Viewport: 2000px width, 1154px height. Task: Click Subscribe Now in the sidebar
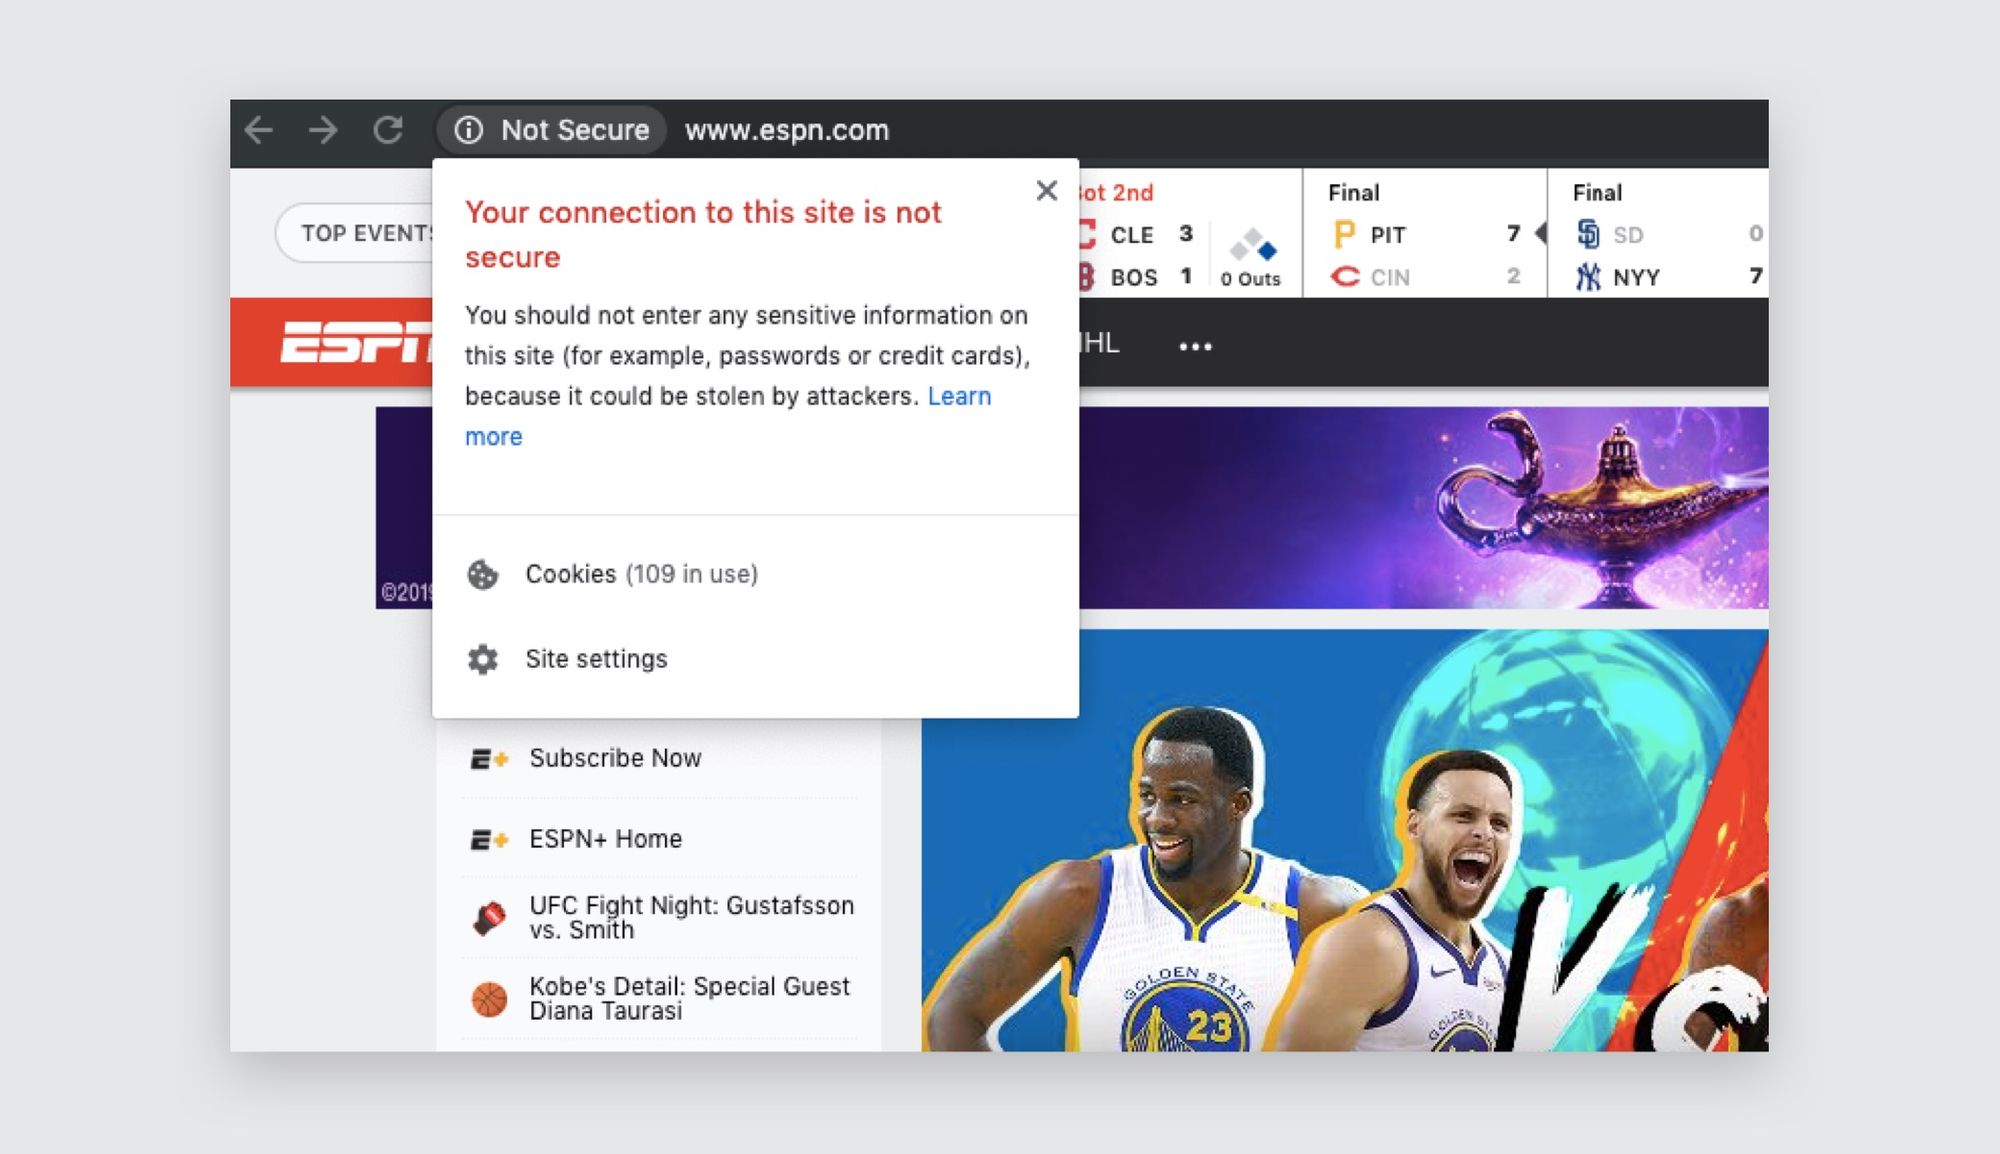(616, 758)
